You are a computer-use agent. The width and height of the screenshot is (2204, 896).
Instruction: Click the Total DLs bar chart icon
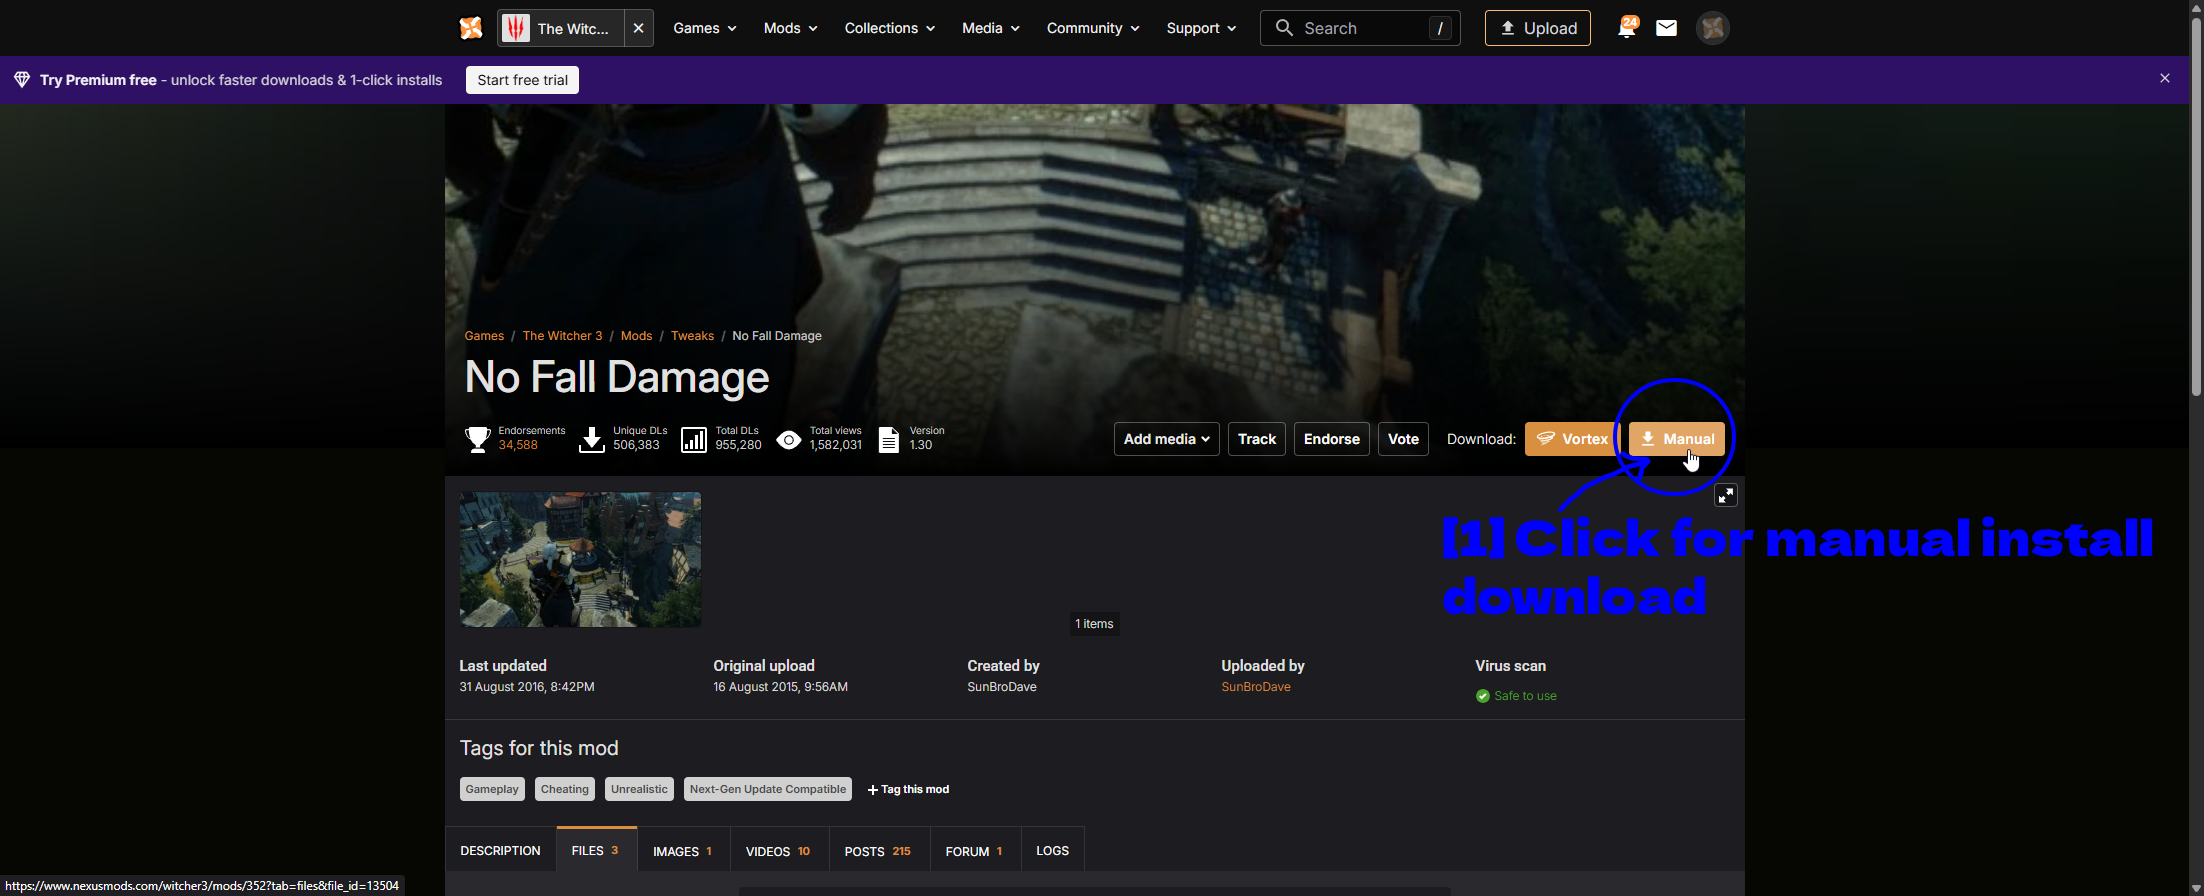point(694,440)
